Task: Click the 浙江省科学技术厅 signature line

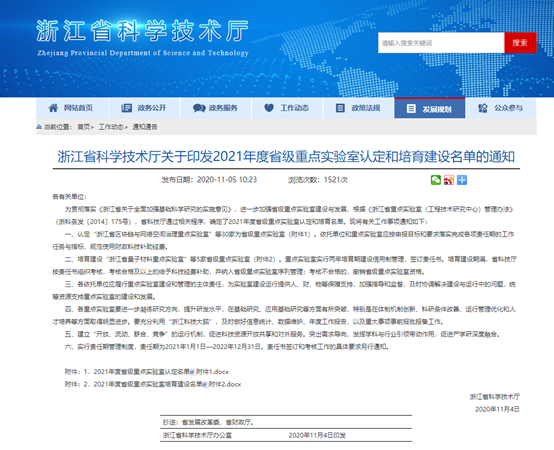Action: coord(495,397)
